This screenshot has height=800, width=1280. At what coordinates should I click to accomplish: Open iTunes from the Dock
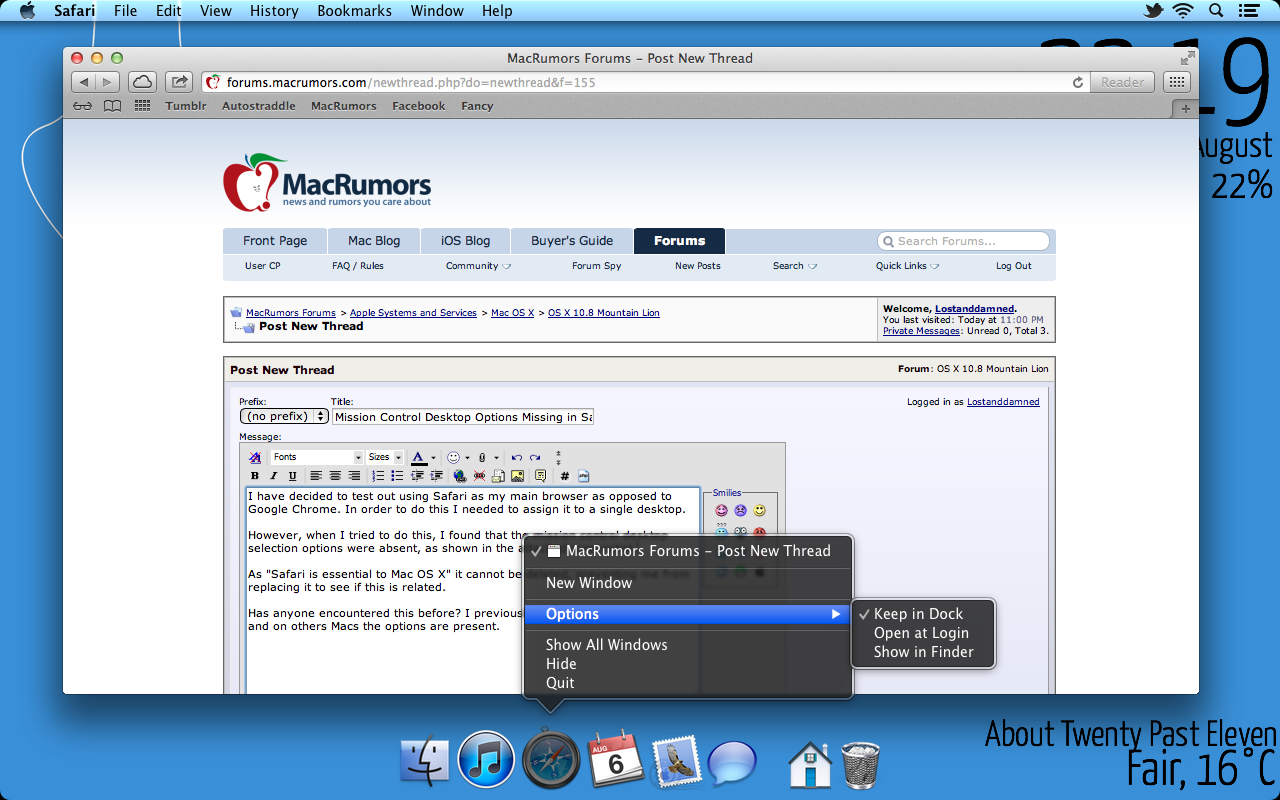tap(486, 759)
